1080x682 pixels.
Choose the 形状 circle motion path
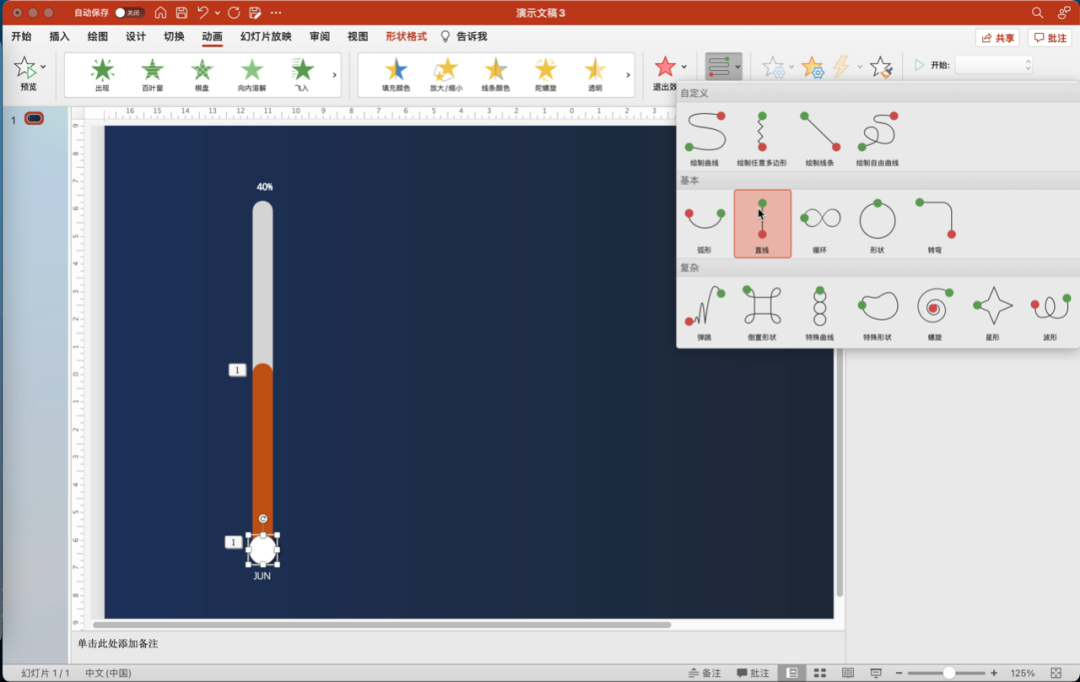[x=877, y=225]
